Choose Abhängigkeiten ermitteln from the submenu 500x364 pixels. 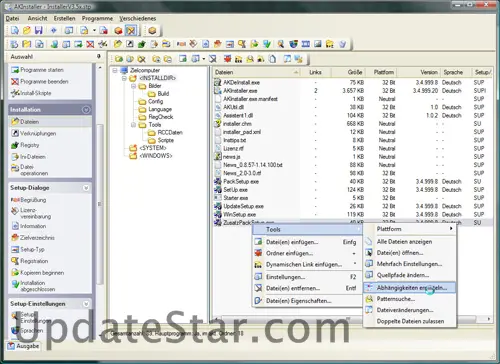pyautogui.click(x=409, y=288)
